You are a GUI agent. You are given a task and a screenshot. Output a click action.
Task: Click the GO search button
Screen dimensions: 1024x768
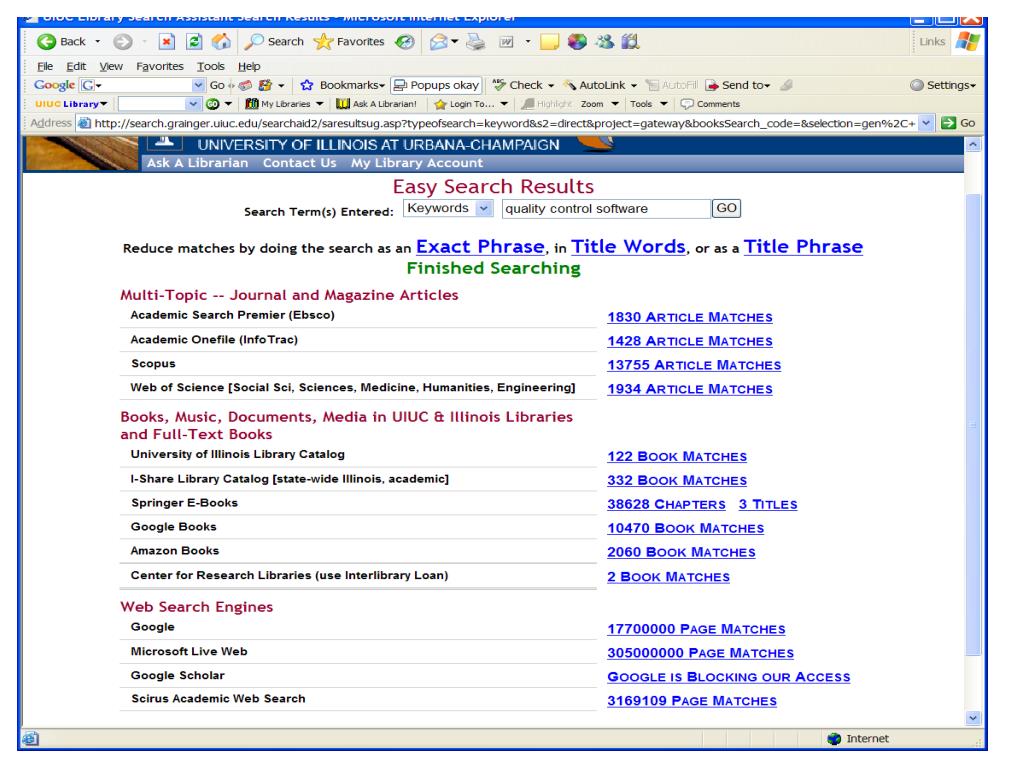pyautogui.click(x=726, y=208)
